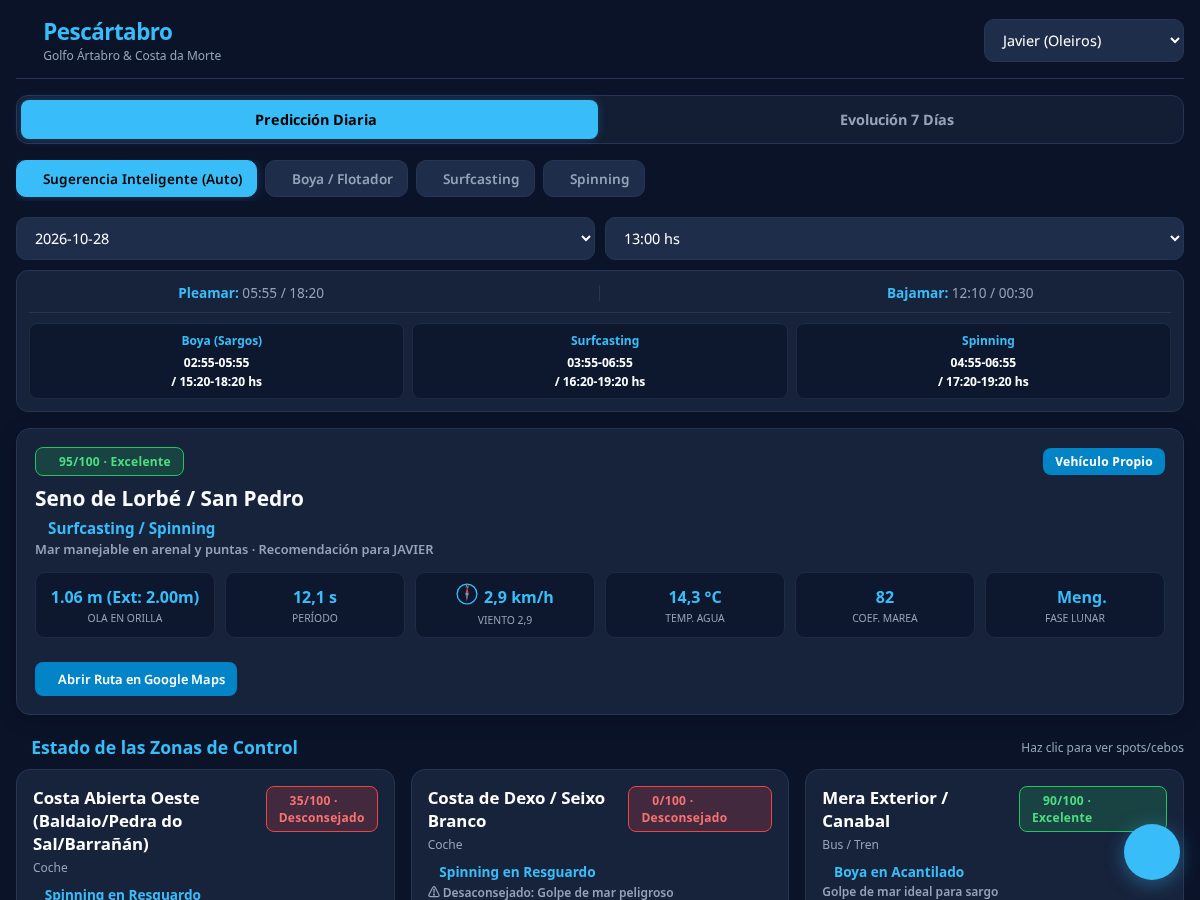Click the Bajamar 12:10 / 00:30 text
The width and height of the screenshot is (1200, 900).
[x=960, y=293]
